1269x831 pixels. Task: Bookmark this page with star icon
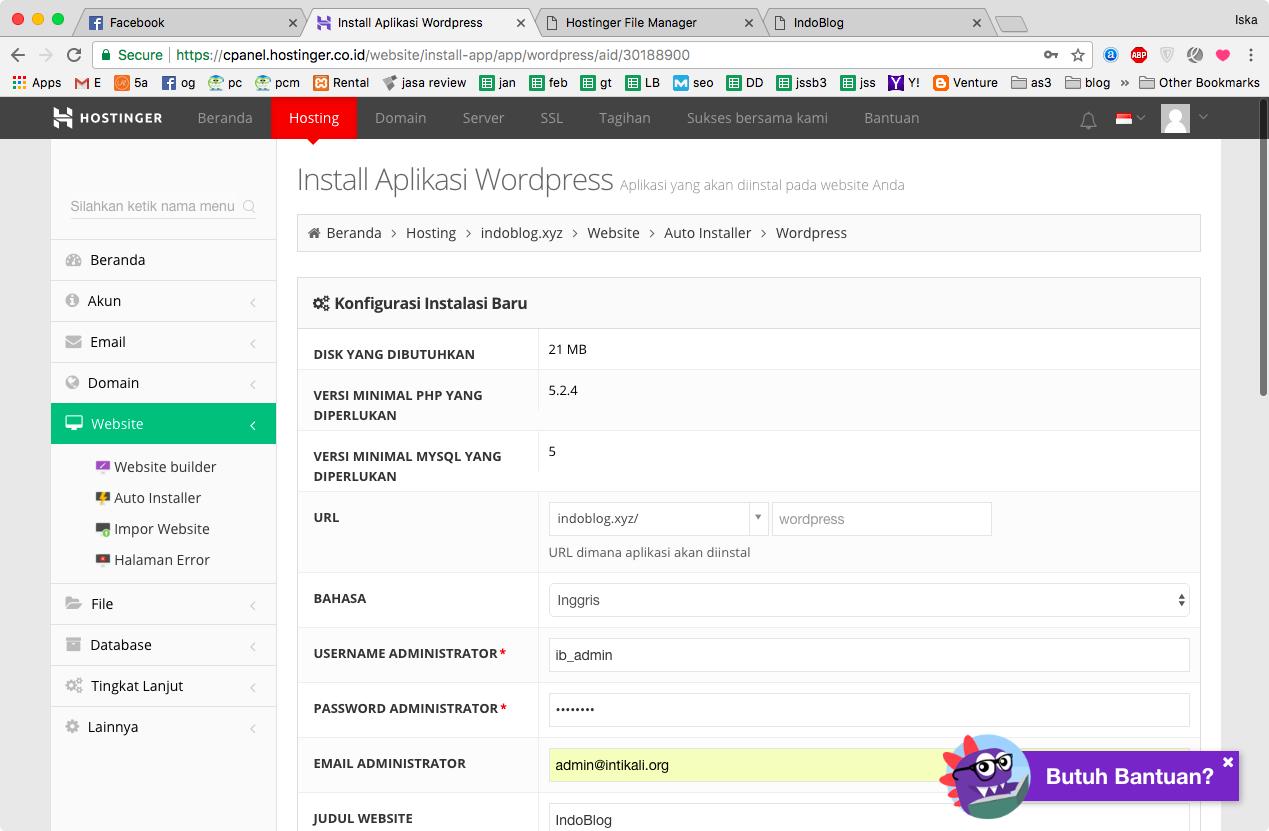(1078, 55)
